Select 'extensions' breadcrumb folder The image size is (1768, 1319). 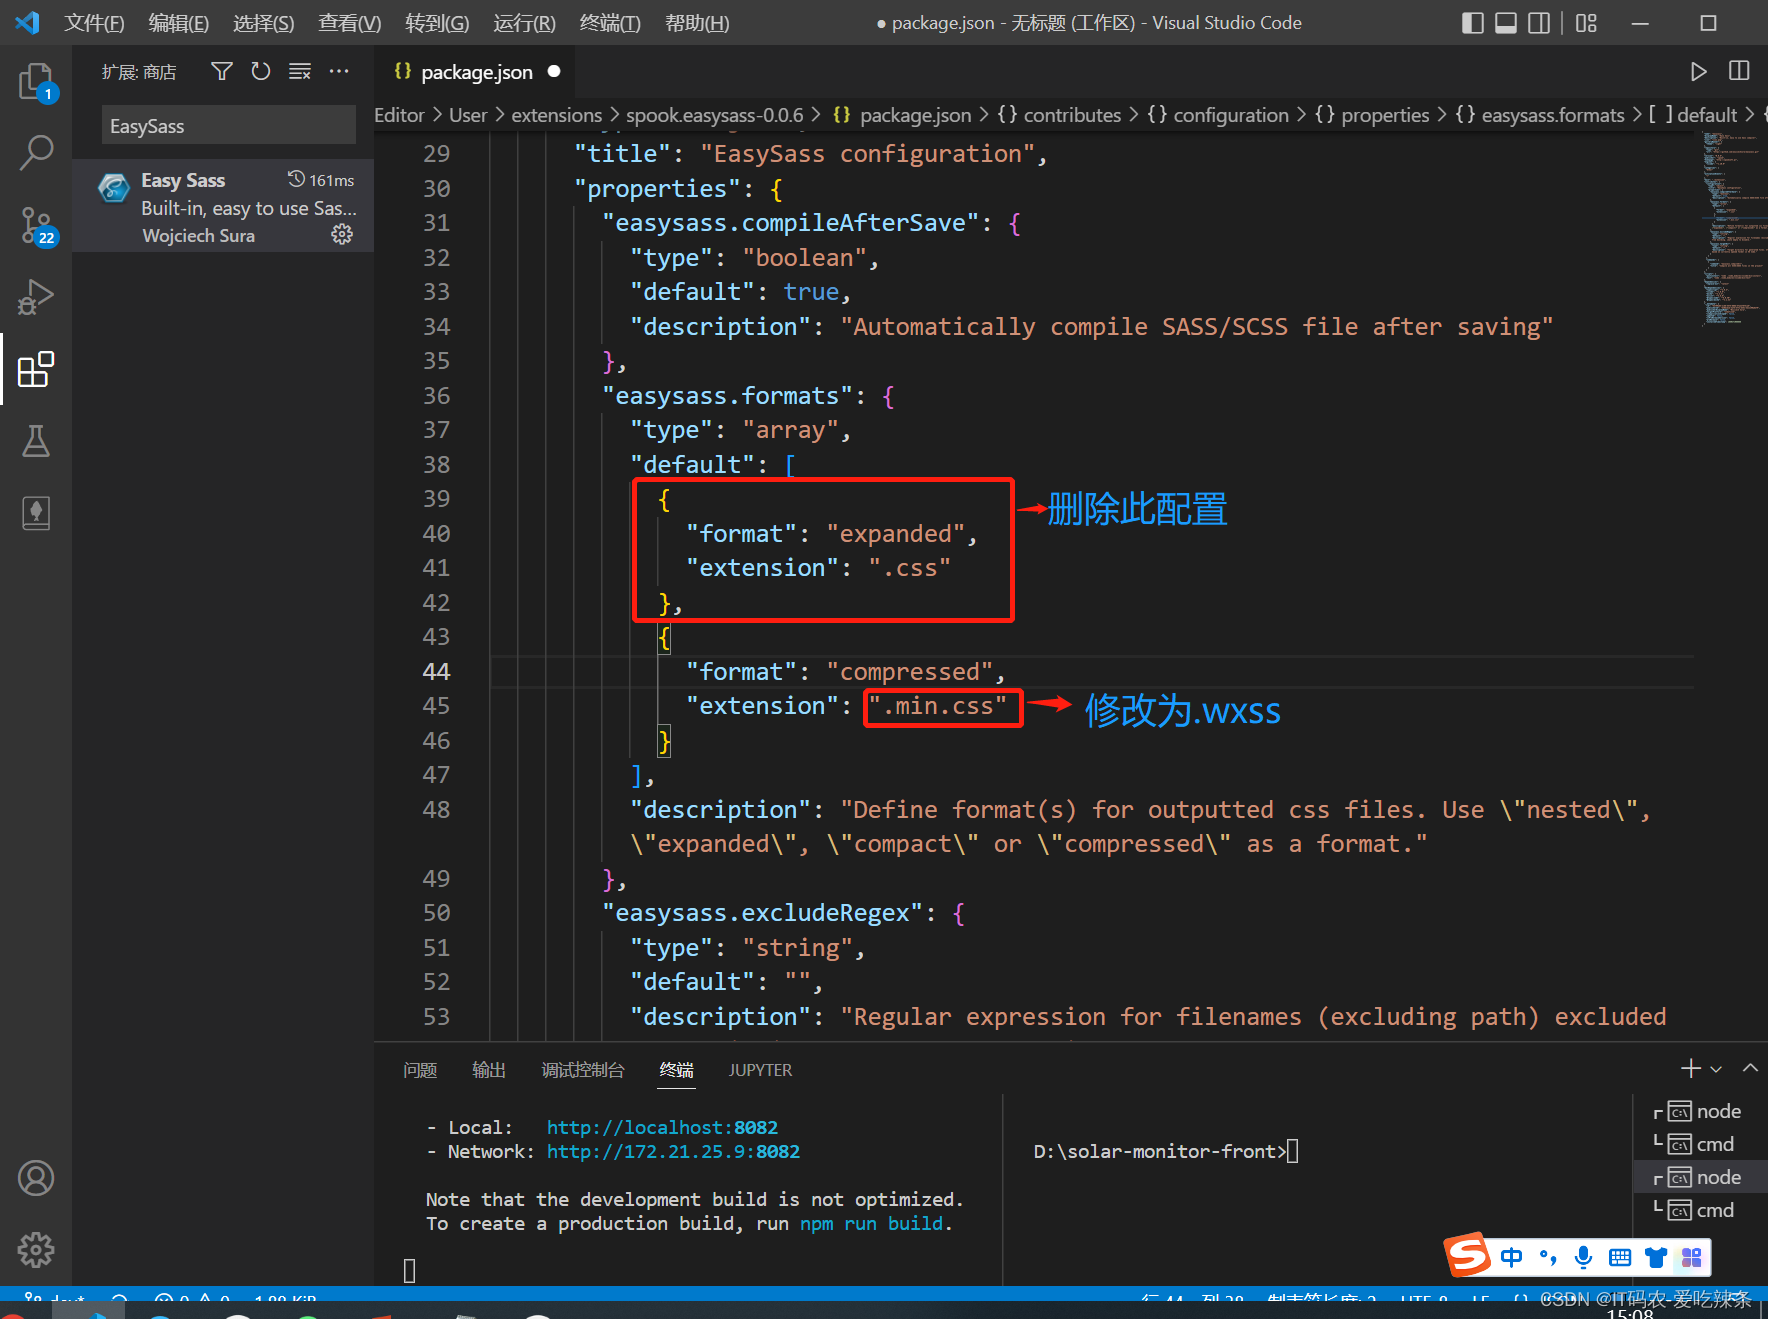[x=556, y=115]
